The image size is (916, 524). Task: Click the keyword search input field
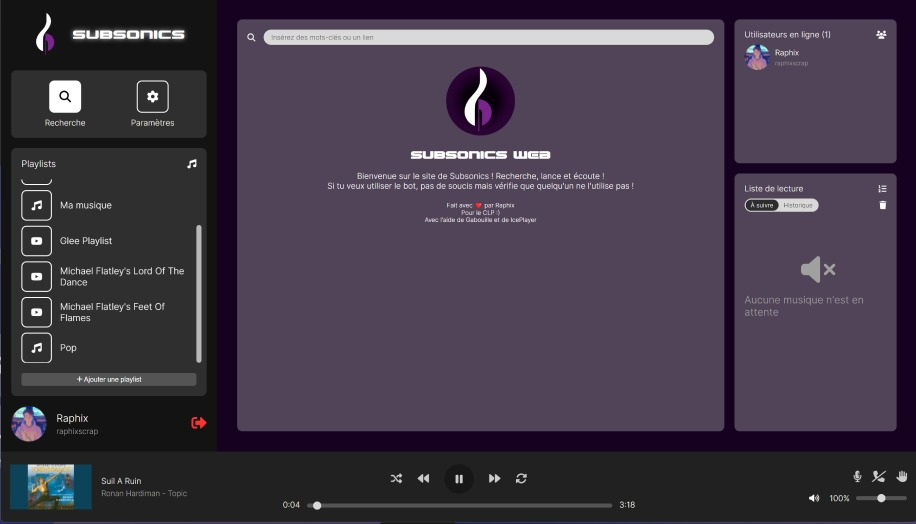click(488, 37)
